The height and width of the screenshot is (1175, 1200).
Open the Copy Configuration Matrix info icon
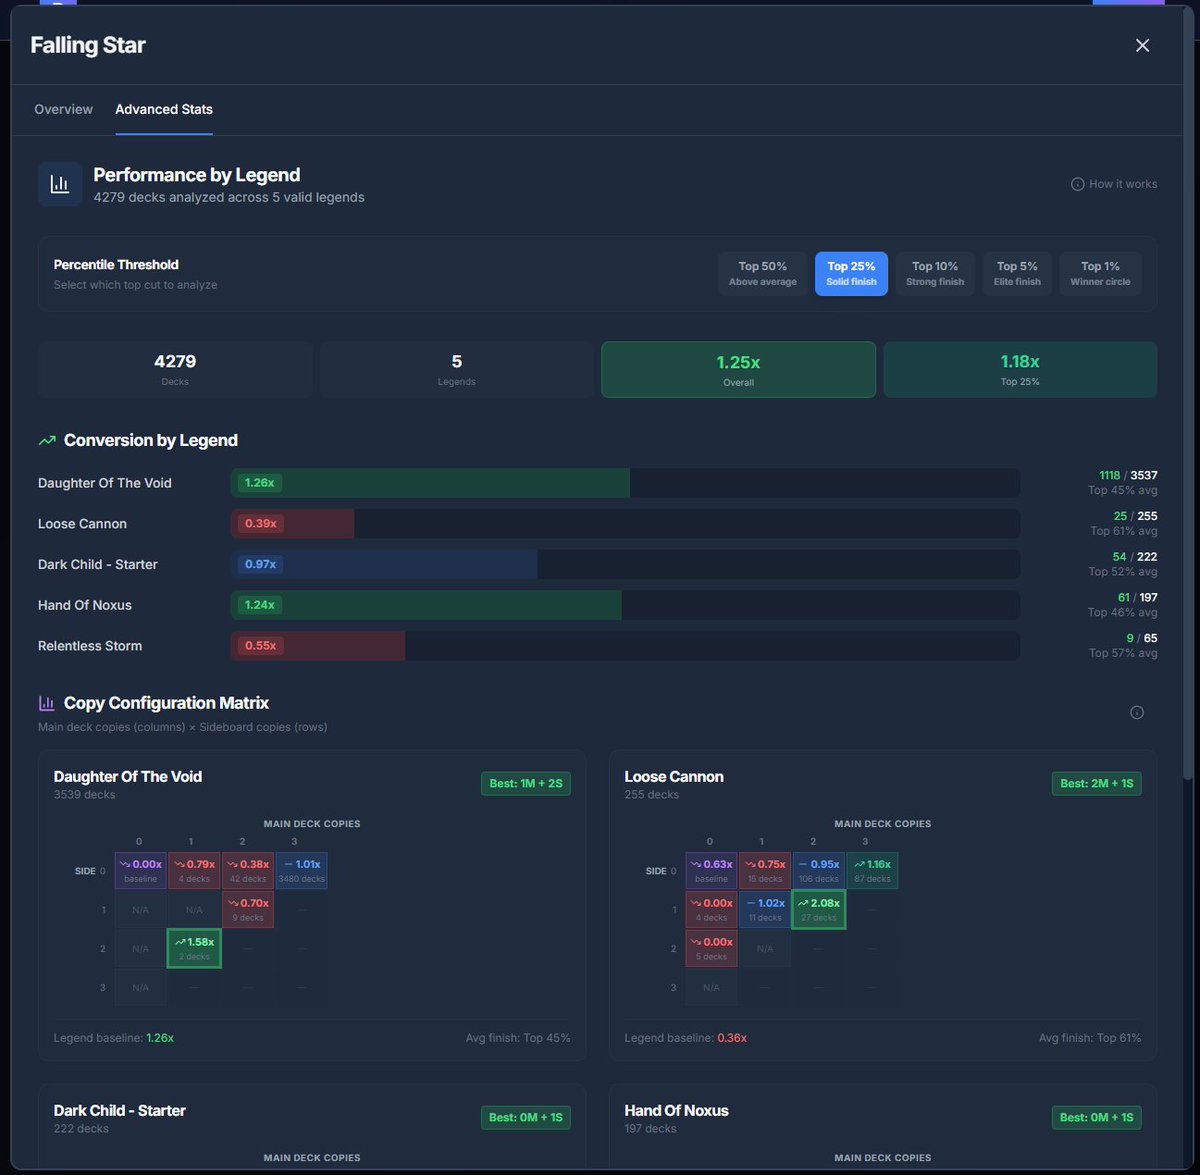coord(1137,712)
